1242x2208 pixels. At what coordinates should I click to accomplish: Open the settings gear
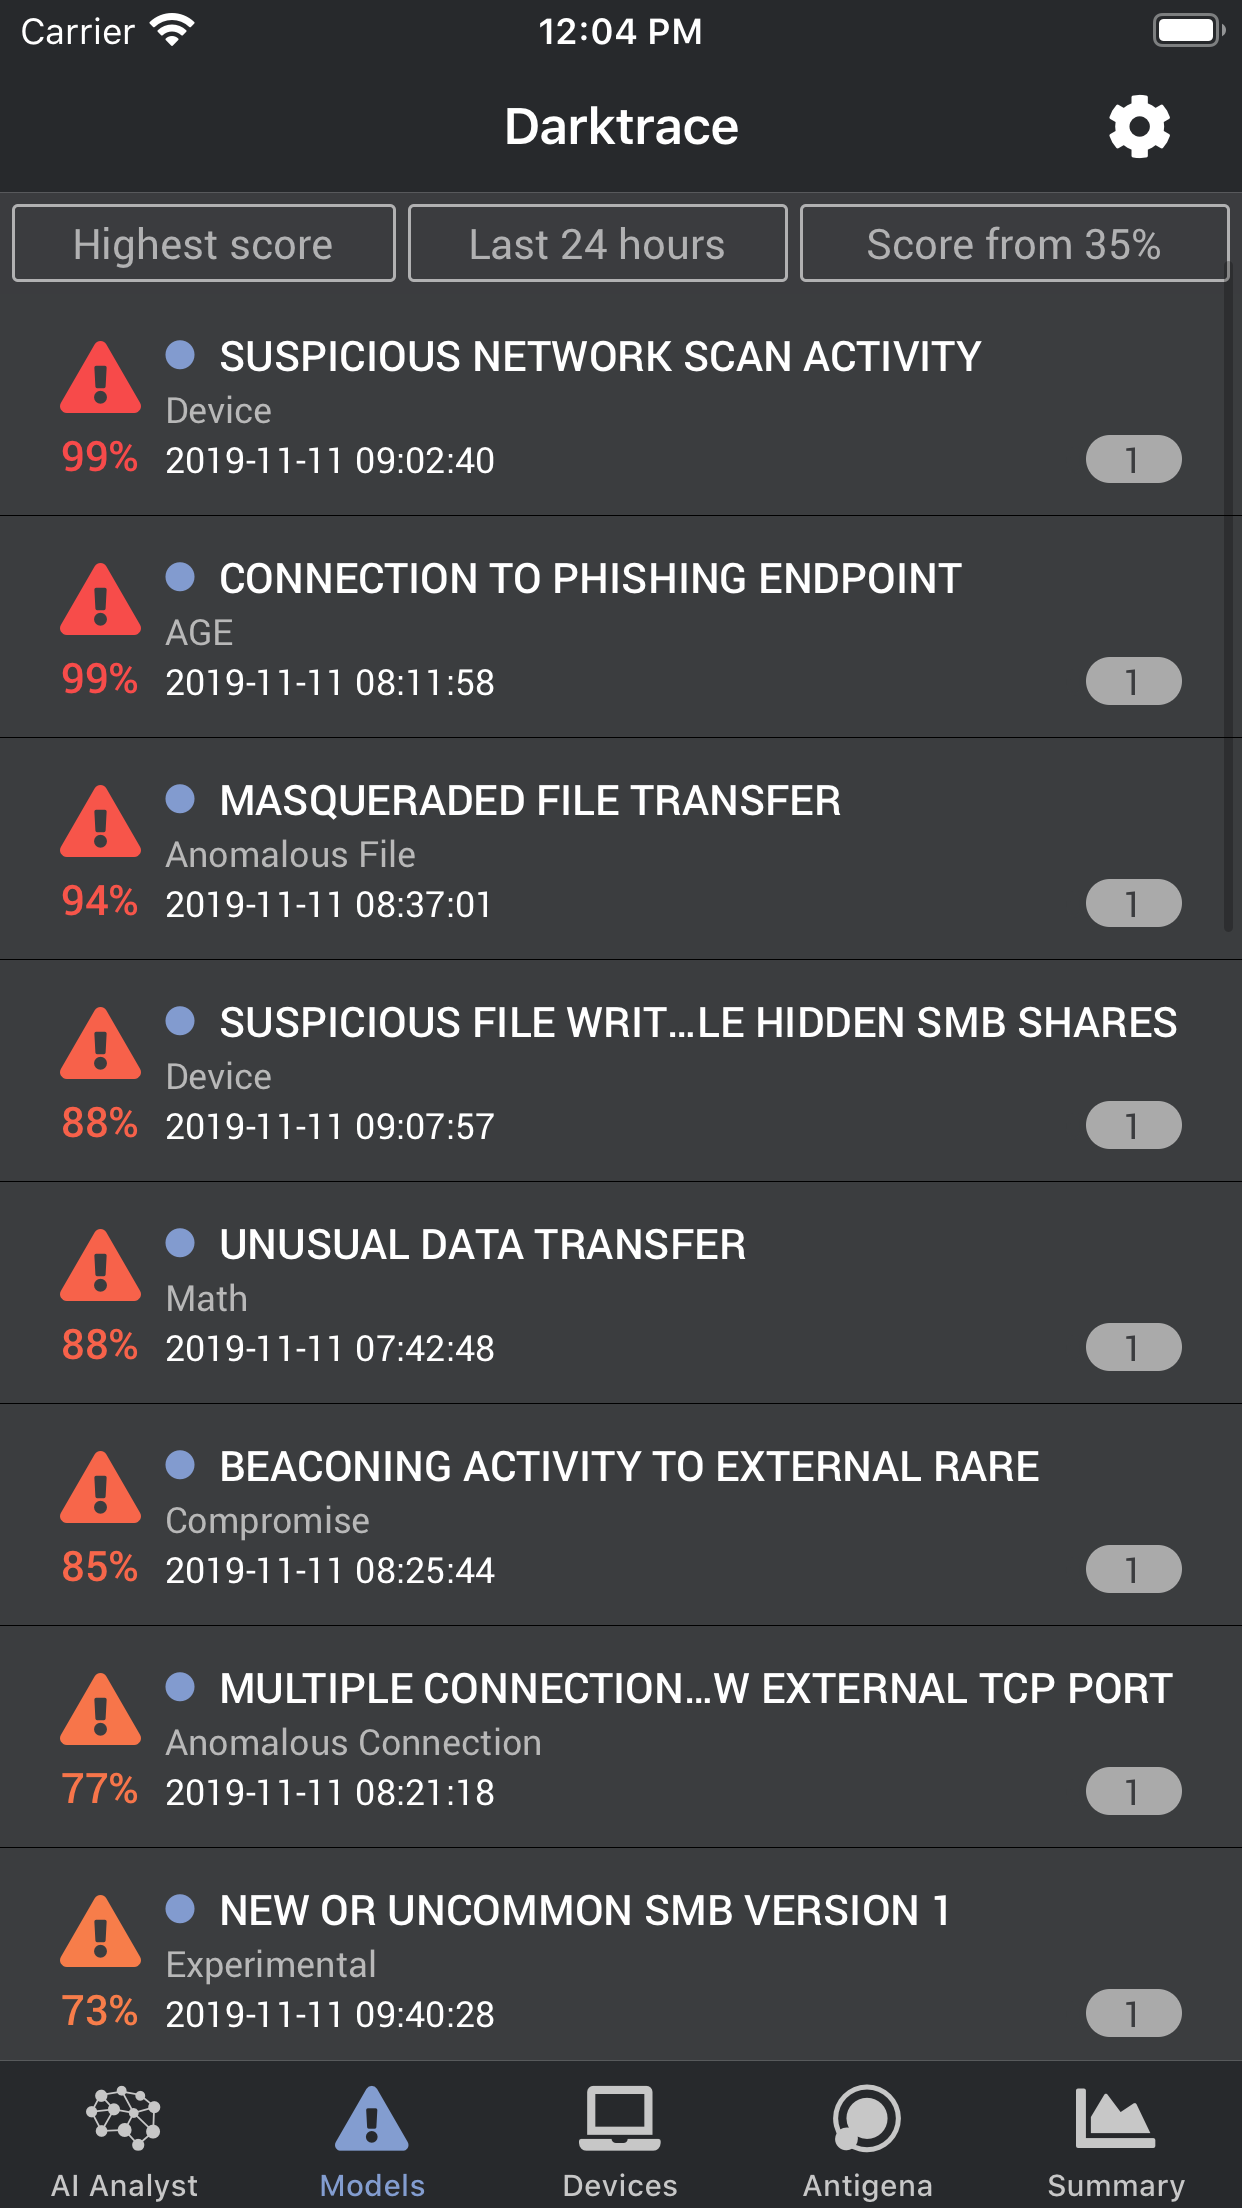[1137, 126]
